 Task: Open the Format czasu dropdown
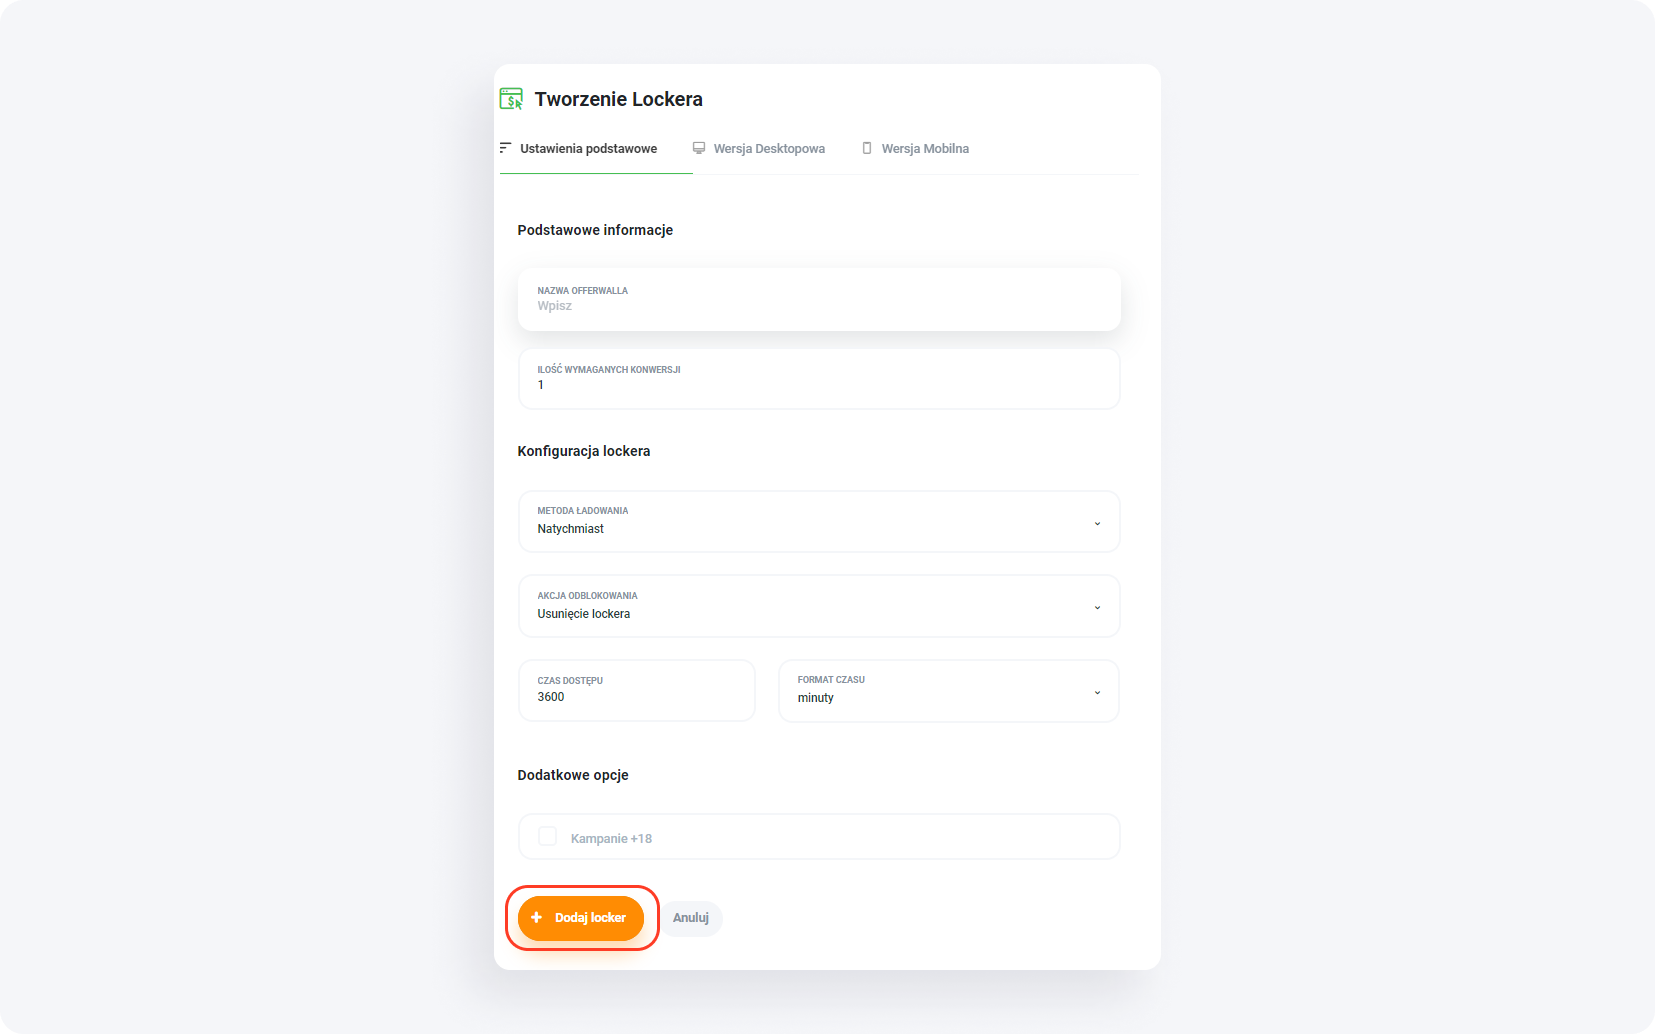tap(947, 691)
